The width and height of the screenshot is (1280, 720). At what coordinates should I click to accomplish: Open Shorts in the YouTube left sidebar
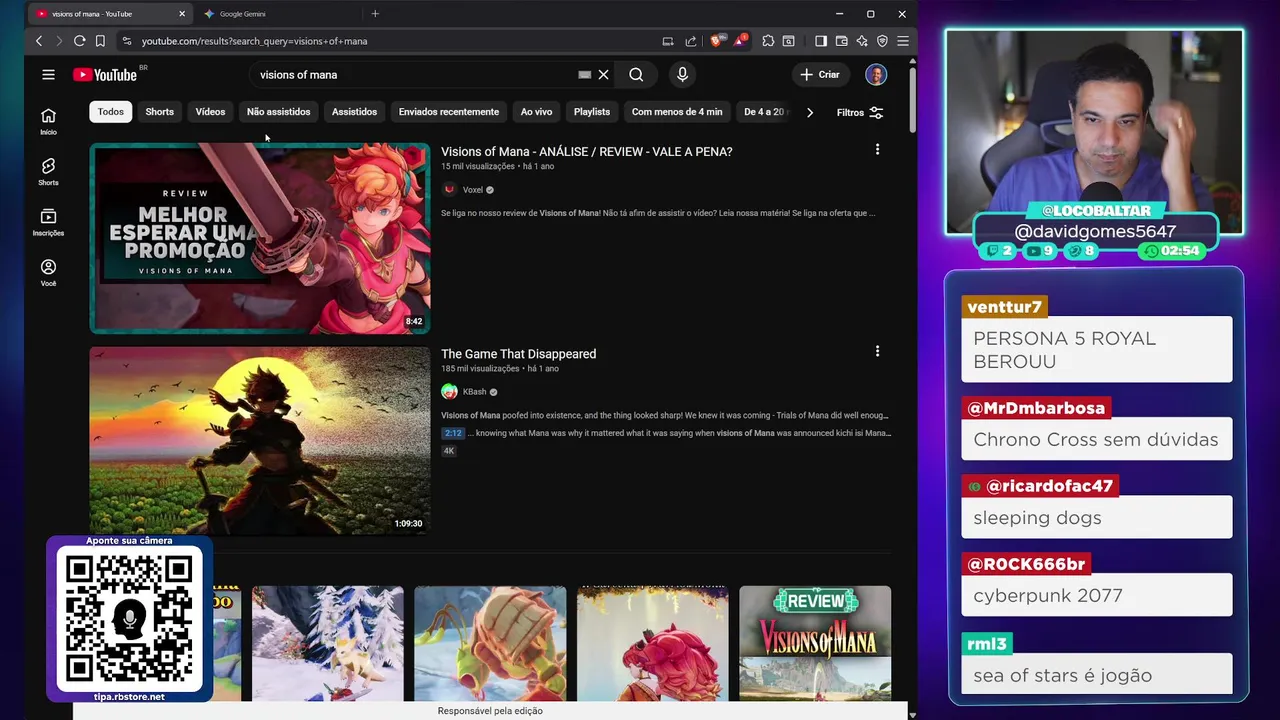tap(48, 172)
